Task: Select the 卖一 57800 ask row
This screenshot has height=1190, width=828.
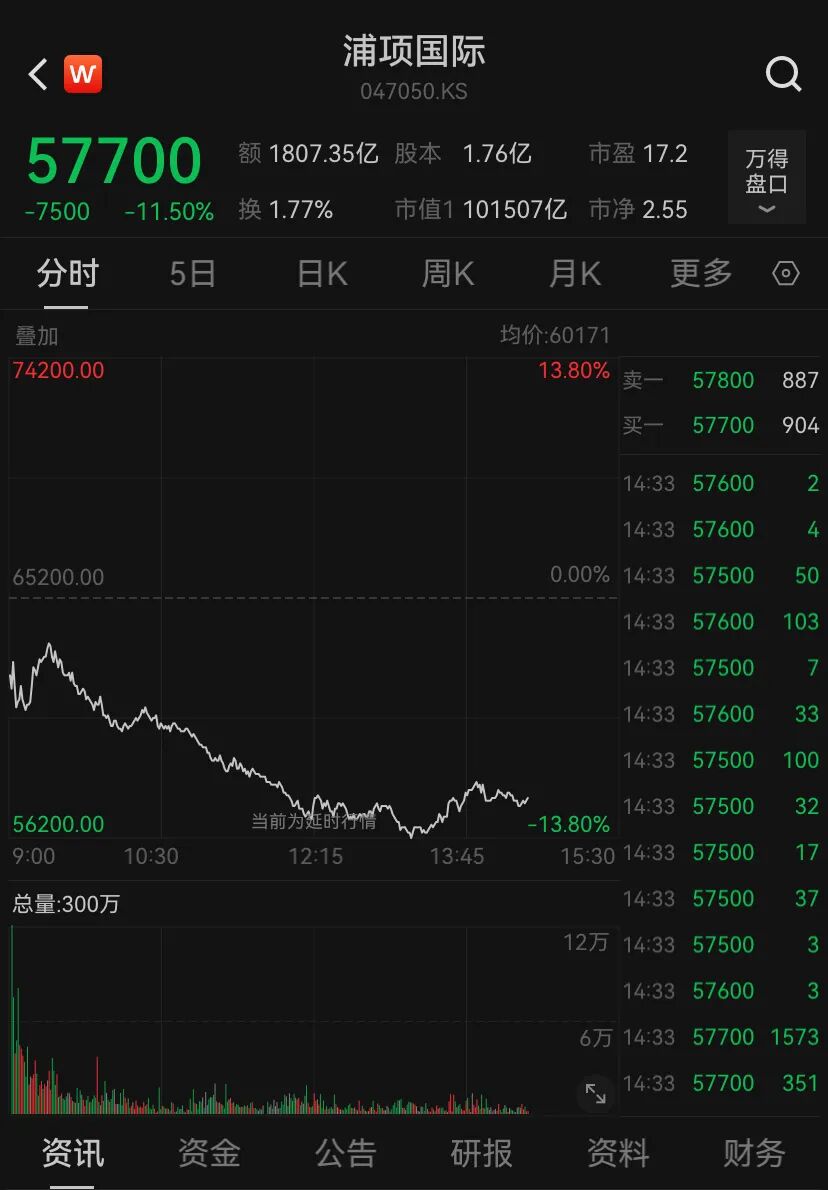Action: click(721, 380)
